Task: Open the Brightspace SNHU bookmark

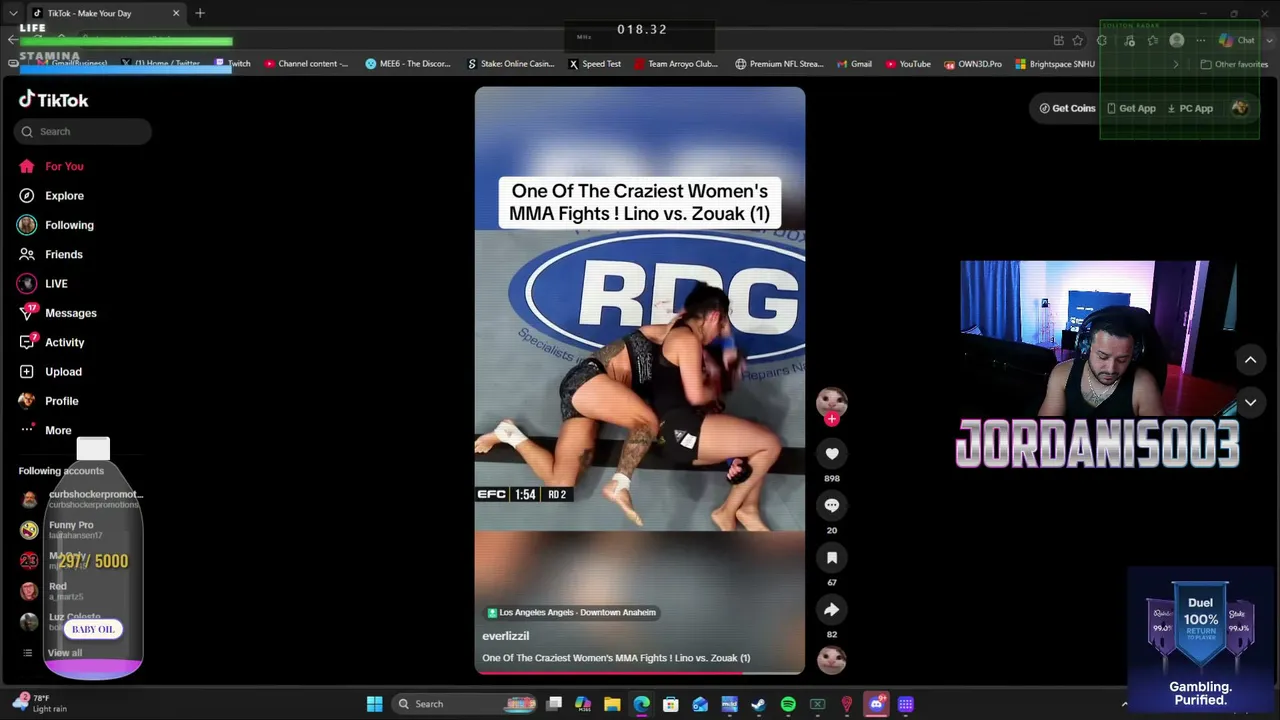Action: tap(1055, 64)
